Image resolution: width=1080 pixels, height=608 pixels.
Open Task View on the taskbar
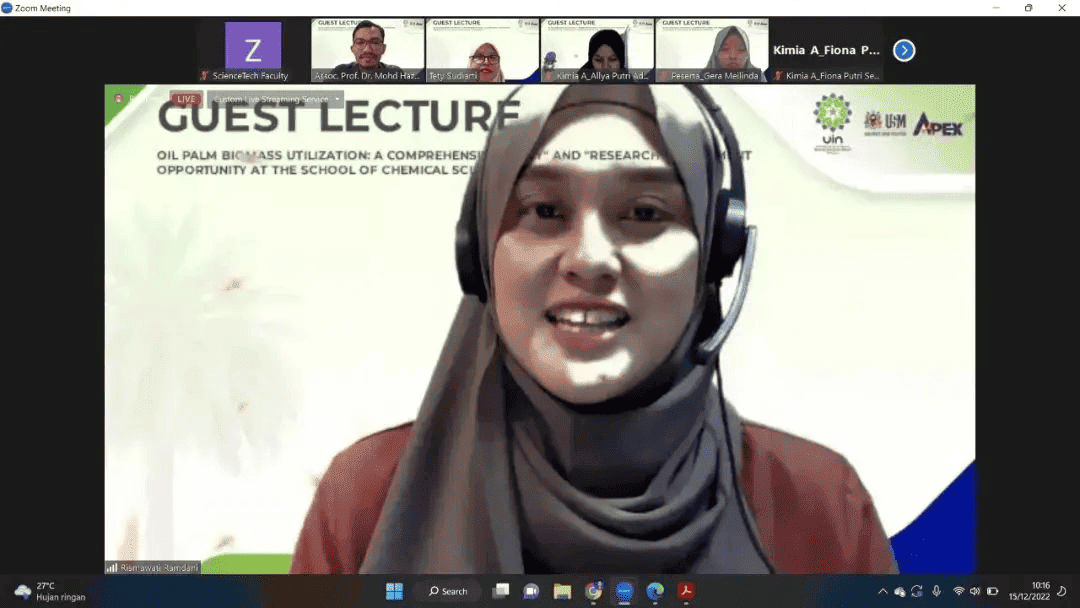tap(501, 591)
